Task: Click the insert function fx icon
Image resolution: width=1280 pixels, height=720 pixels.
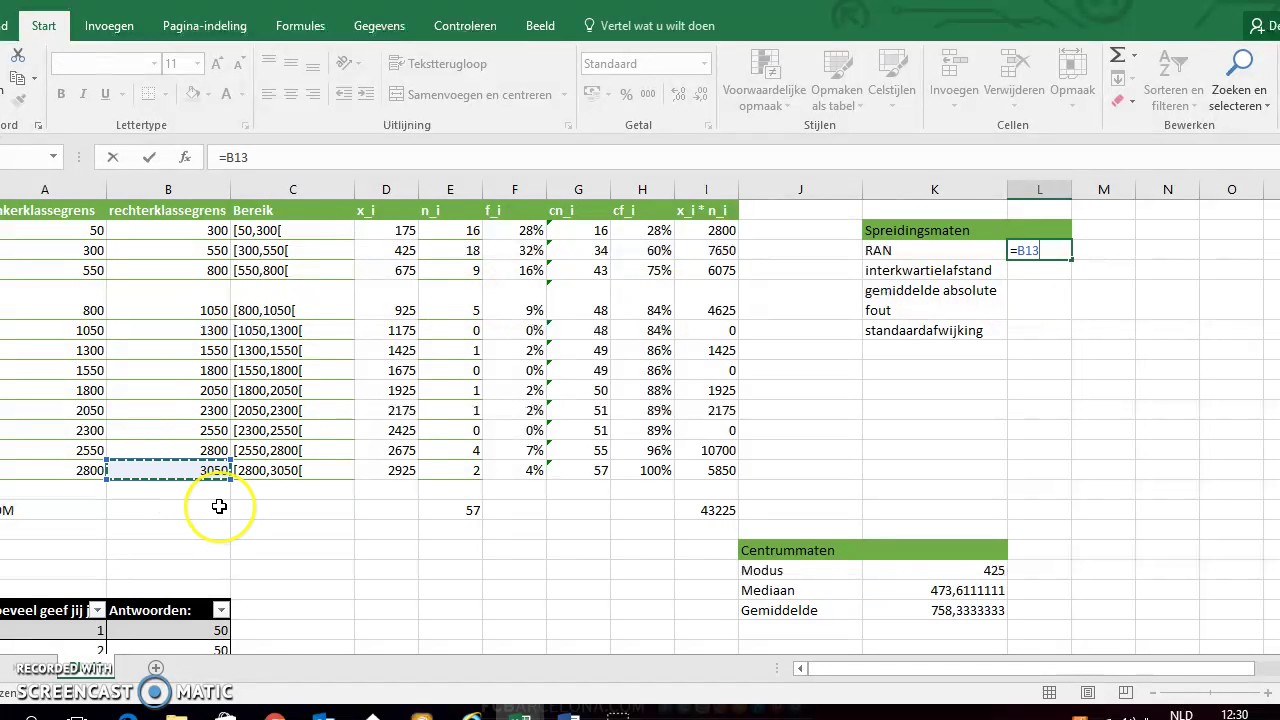Action: (185, 157)
